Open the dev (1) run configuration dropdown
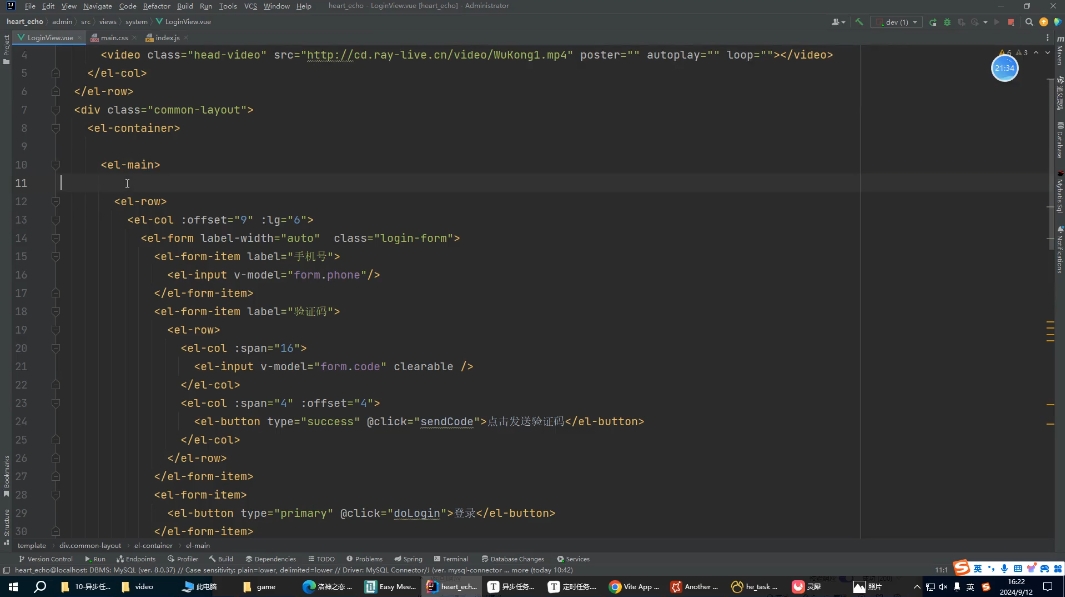The width and height of the screenshot is (1065, 597). click(x=897, y=22)
